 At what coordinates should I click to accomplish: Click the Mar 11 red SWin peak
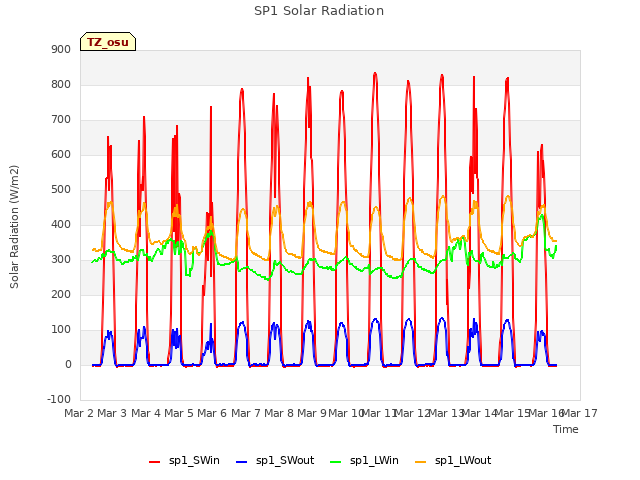[x=375, y=73]
